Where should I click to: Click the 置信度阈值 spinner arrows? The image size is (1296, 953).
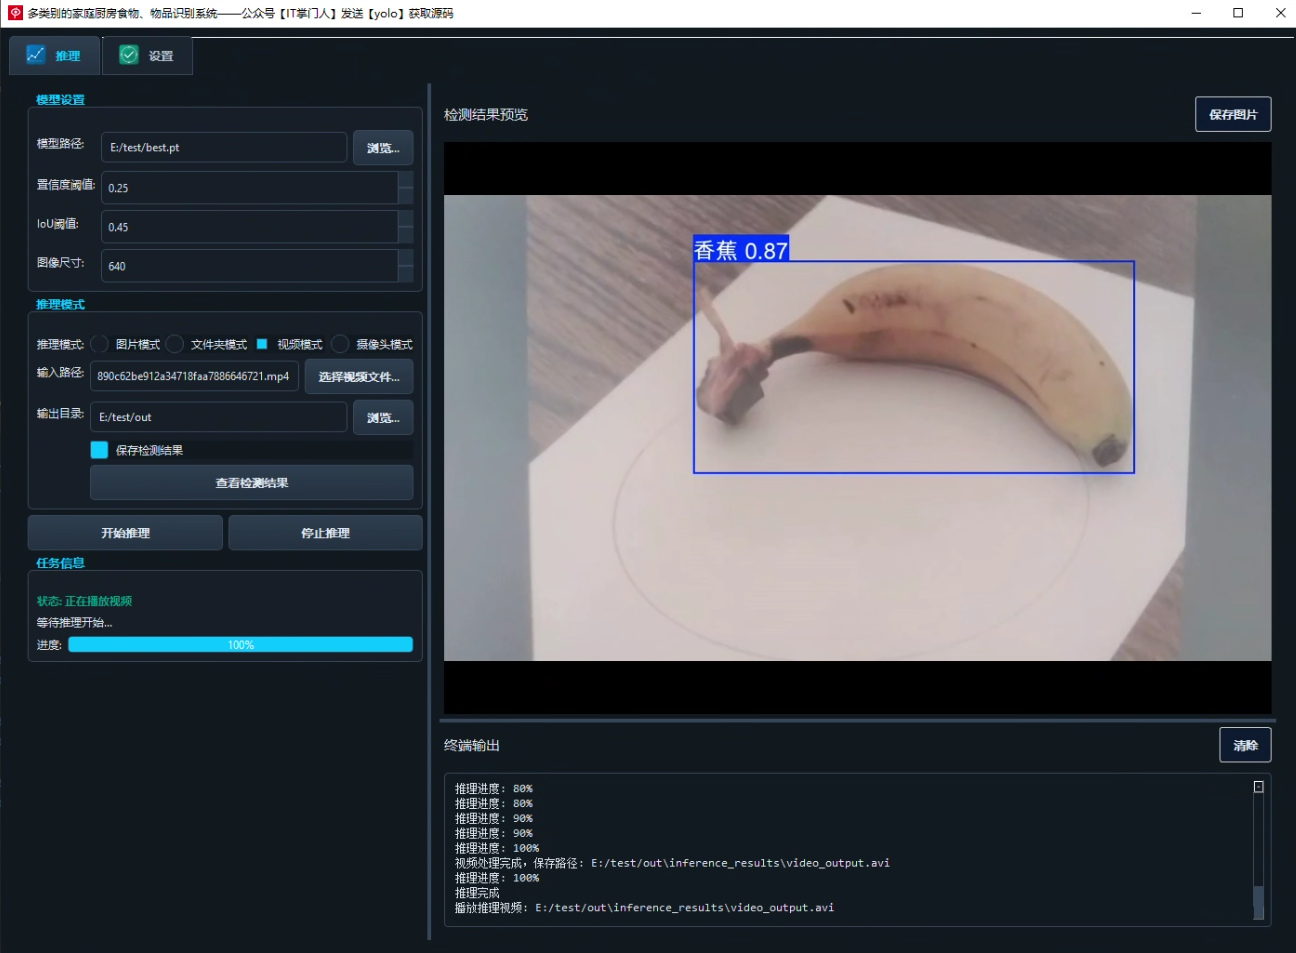pos(406,187)
